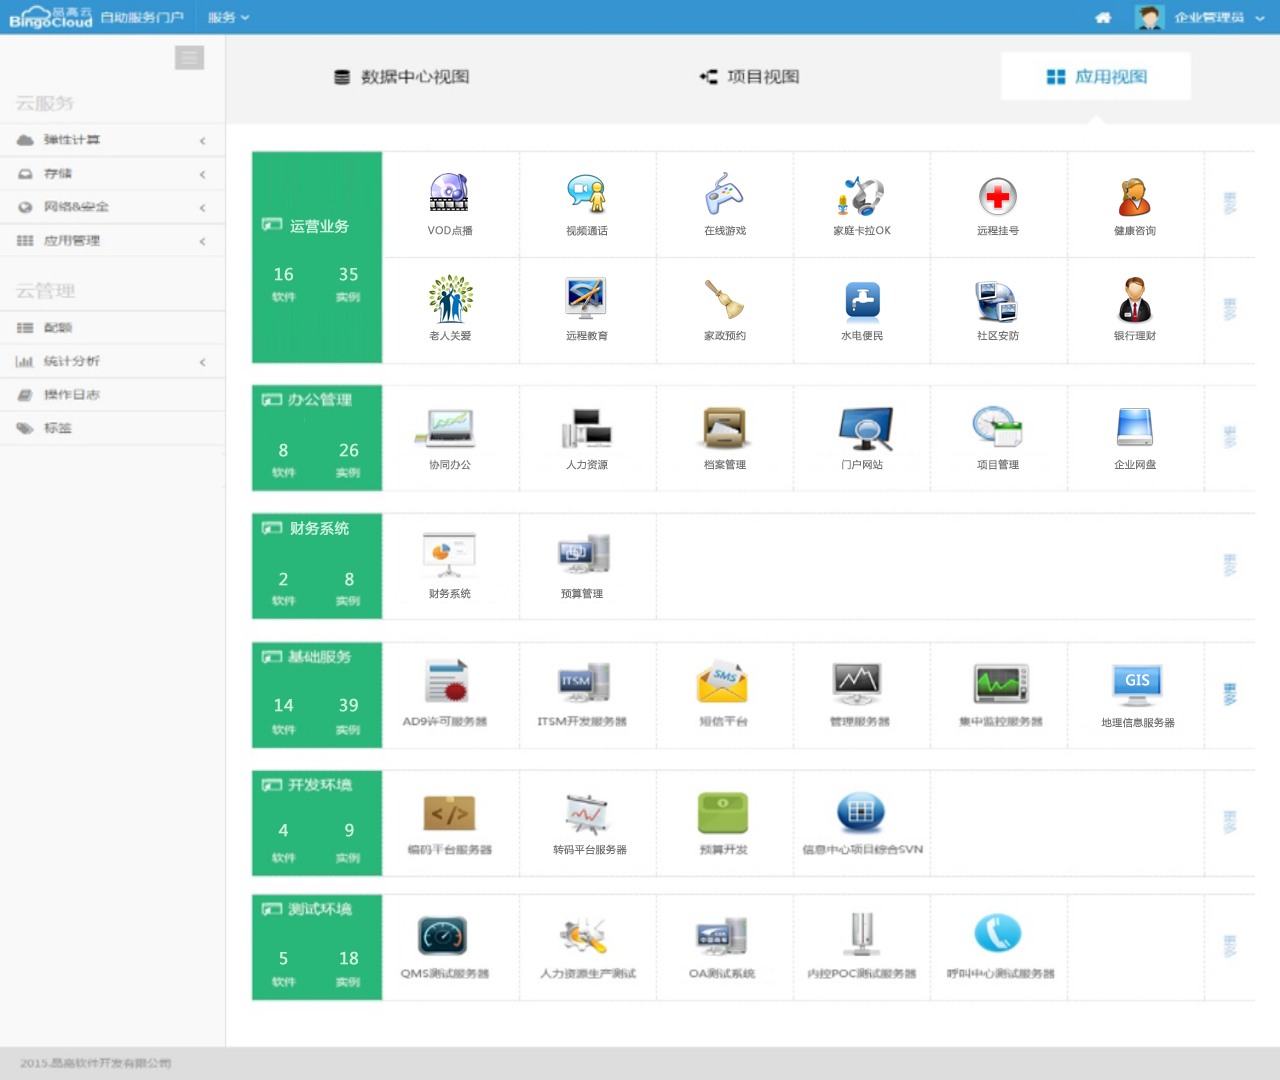Open the 银行理财 application

pyautogui.click(x=1135, y=299)
